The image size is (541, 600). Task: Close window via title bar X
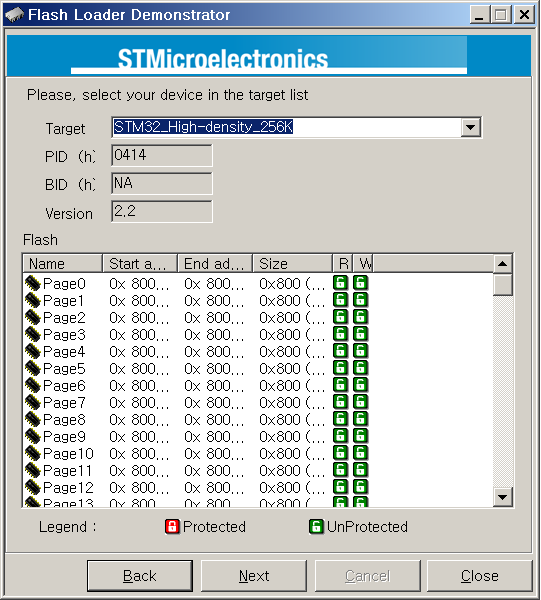[524, 15]
